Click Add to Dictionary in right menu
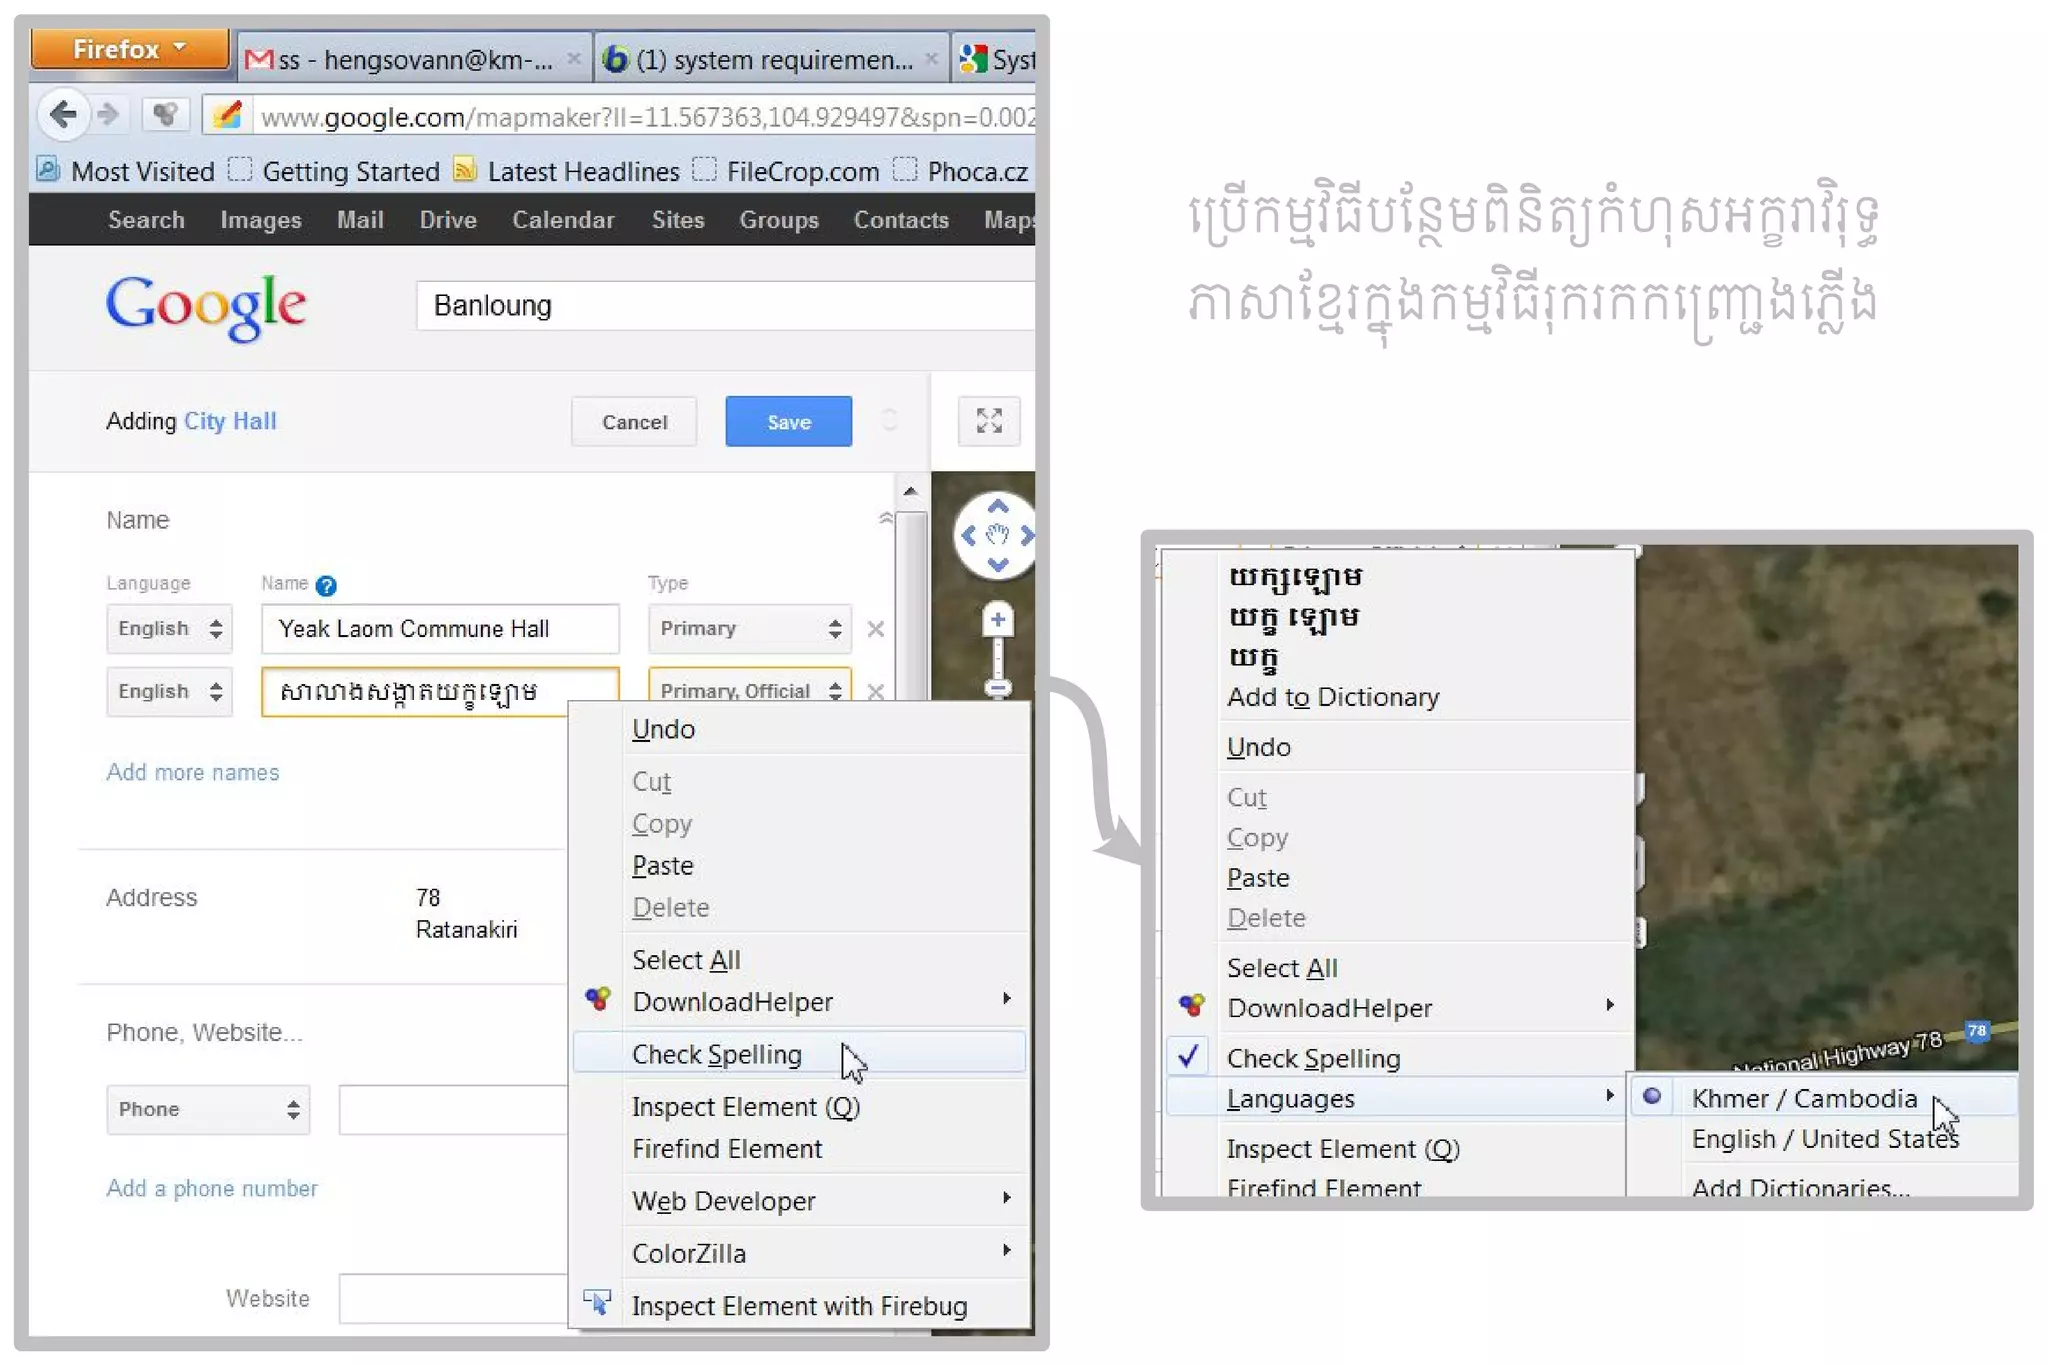 click(x=1398, y=697)
